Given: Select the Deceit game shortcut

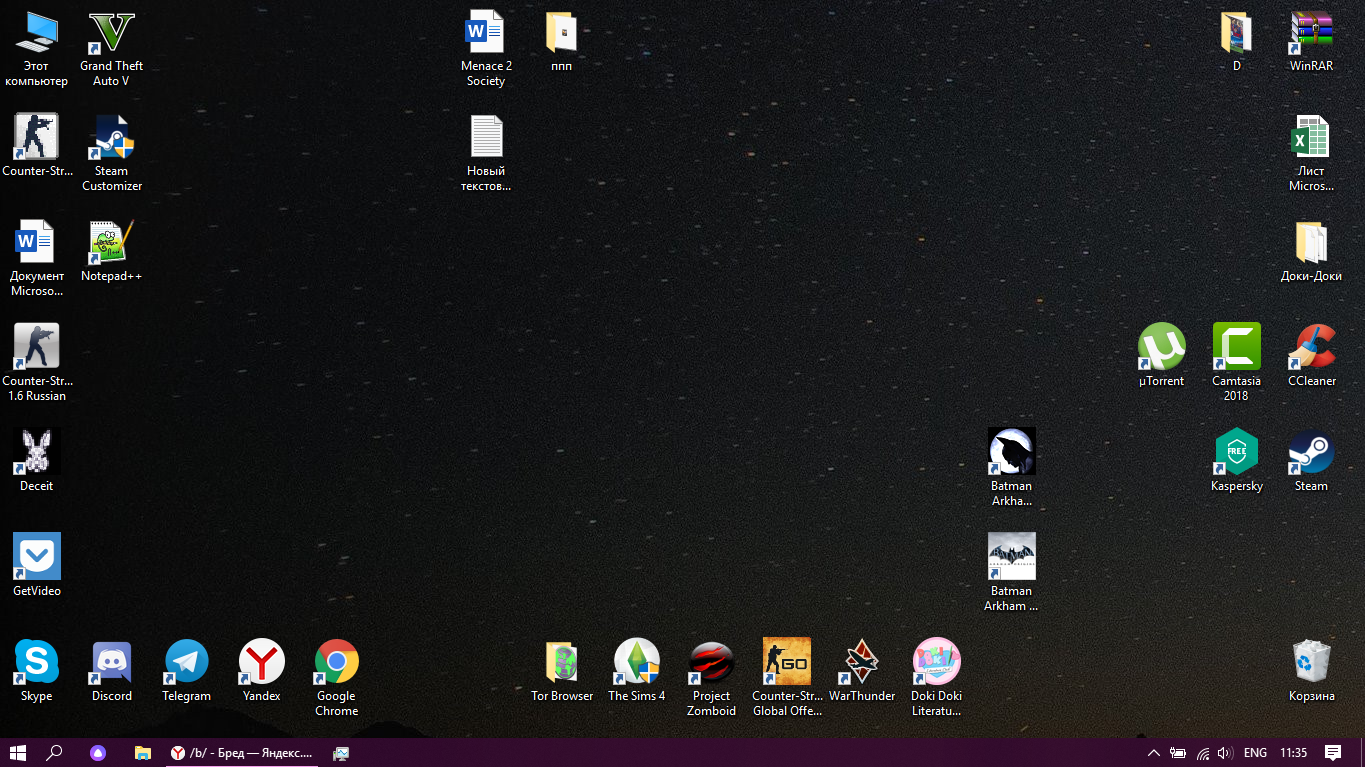Looking at the screenshot, I should point(36,461).
